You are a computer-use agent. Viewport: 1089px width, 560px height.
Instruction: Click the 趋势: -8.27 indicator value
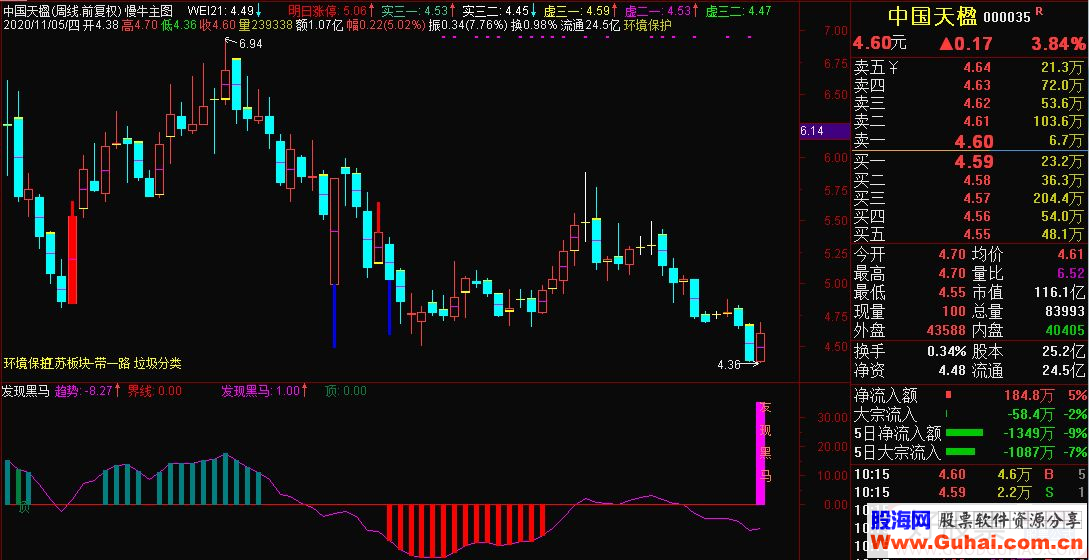pos(88,390)
